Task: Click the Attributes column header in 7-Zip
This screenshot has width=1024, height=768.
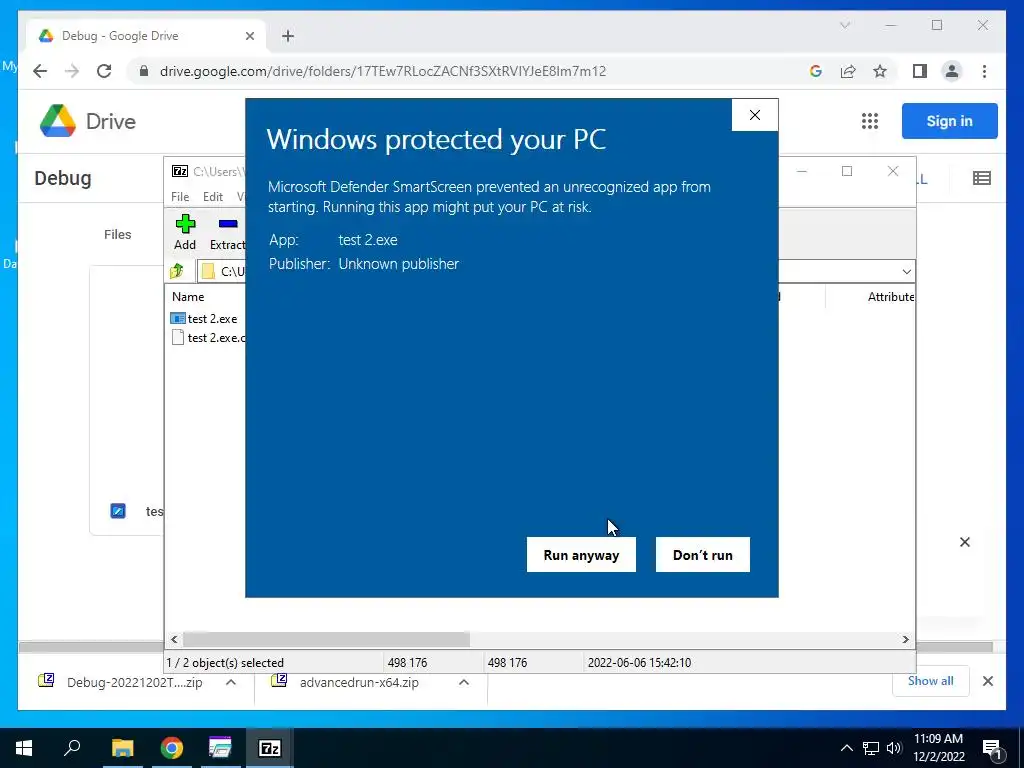Action: 890,296
